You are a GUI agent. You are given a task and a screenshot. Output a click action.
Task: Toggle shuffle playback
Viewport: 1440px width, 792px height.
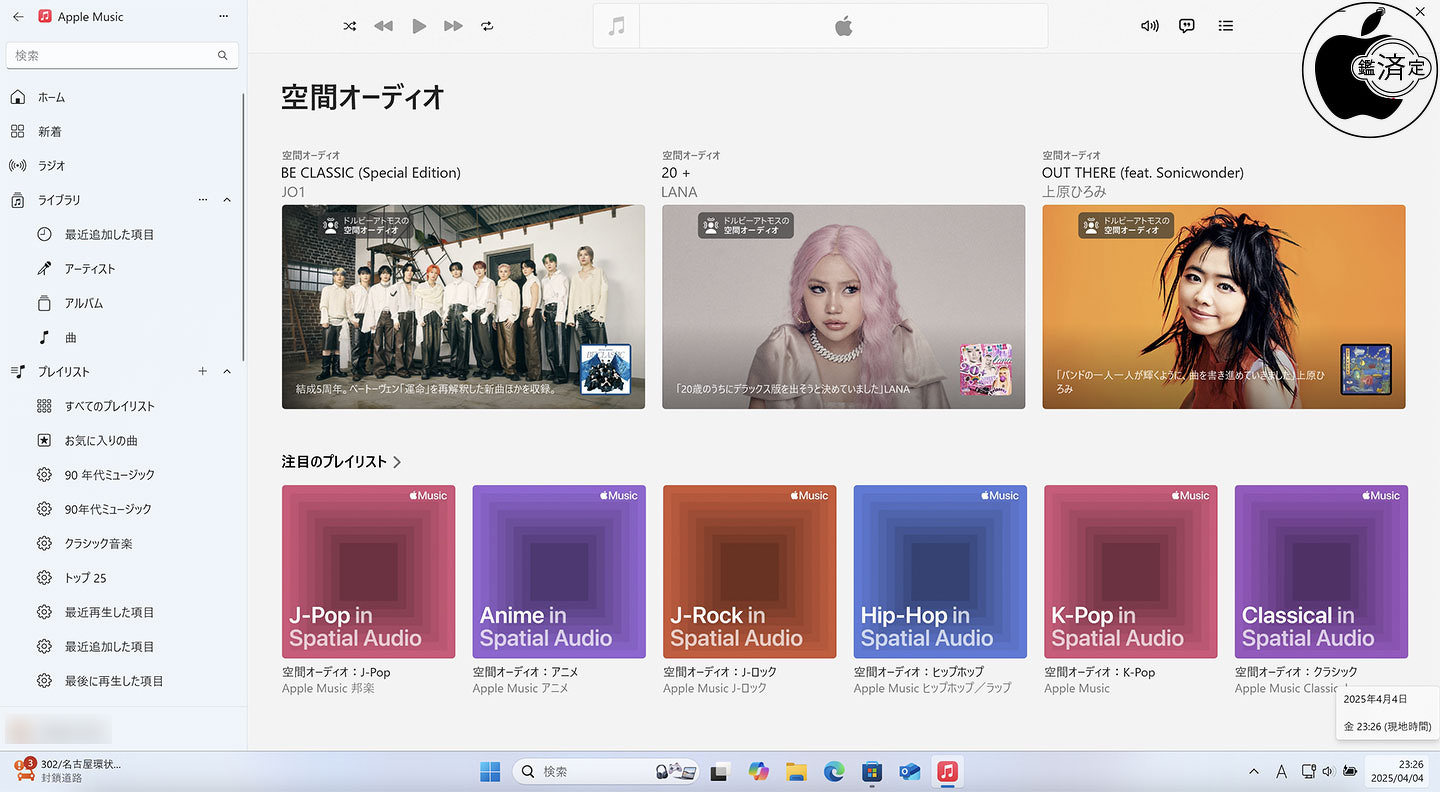click(350, 26)
